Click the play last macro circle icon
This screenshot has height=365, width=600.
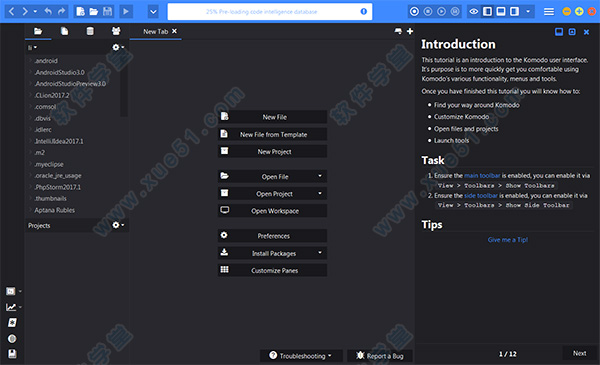(441, 11)
